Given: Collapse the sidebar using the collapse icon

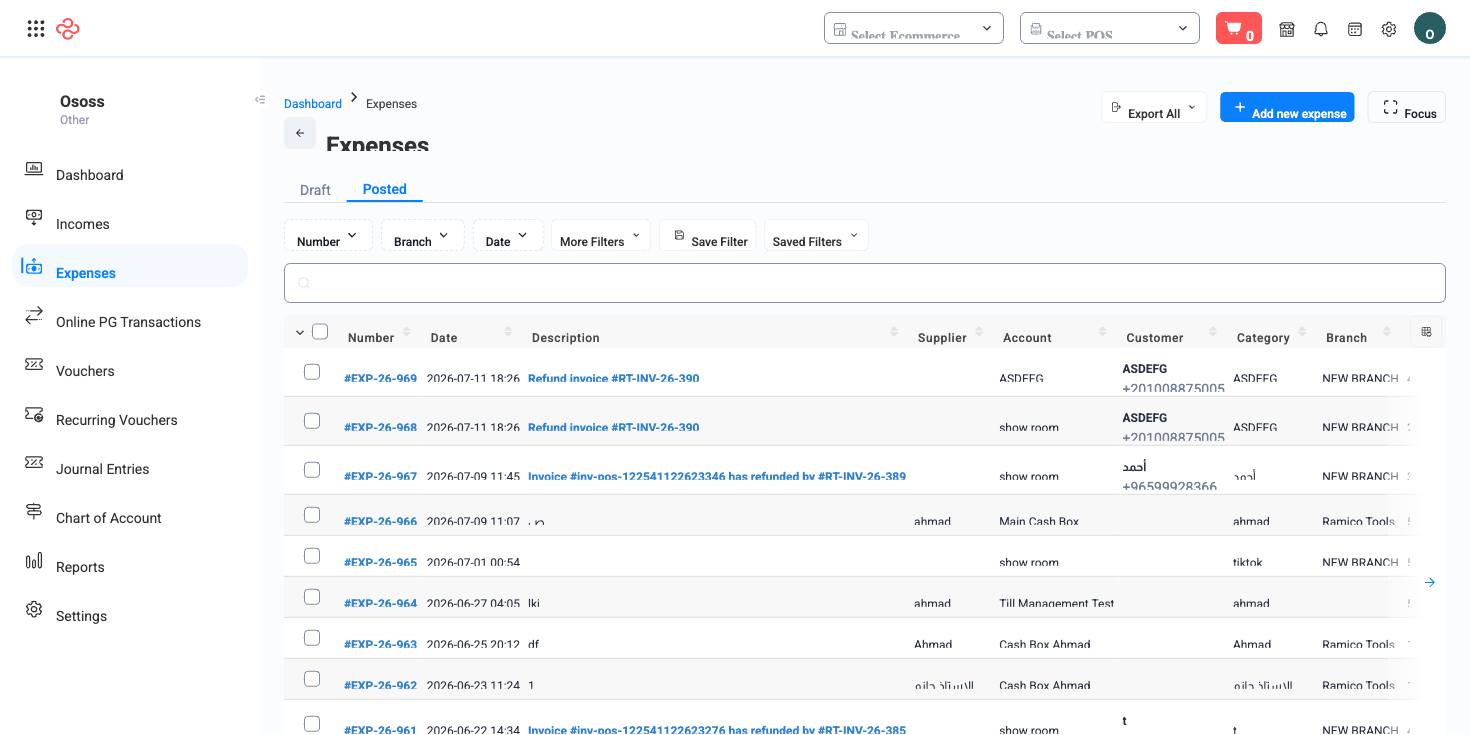Looking at the screenshot, I should (260, 99).
